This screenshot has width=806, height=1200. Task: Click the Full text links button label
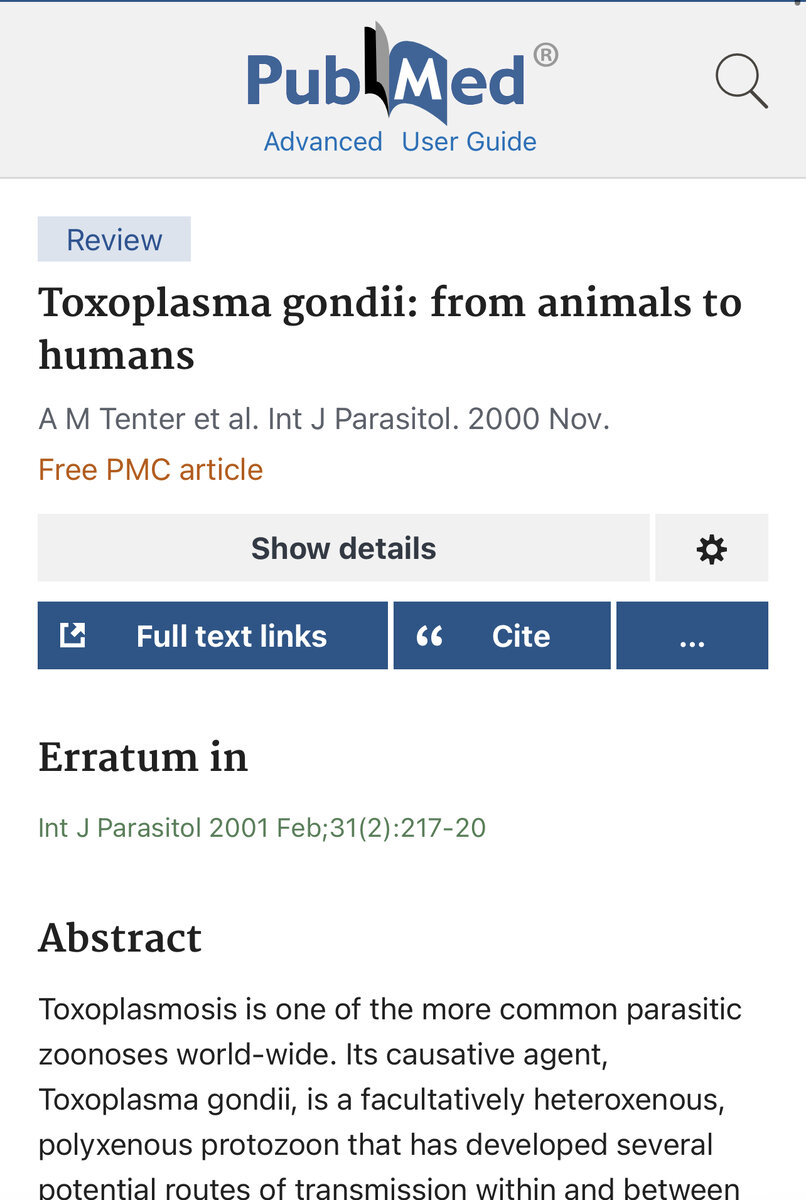(x=231, y=636)
